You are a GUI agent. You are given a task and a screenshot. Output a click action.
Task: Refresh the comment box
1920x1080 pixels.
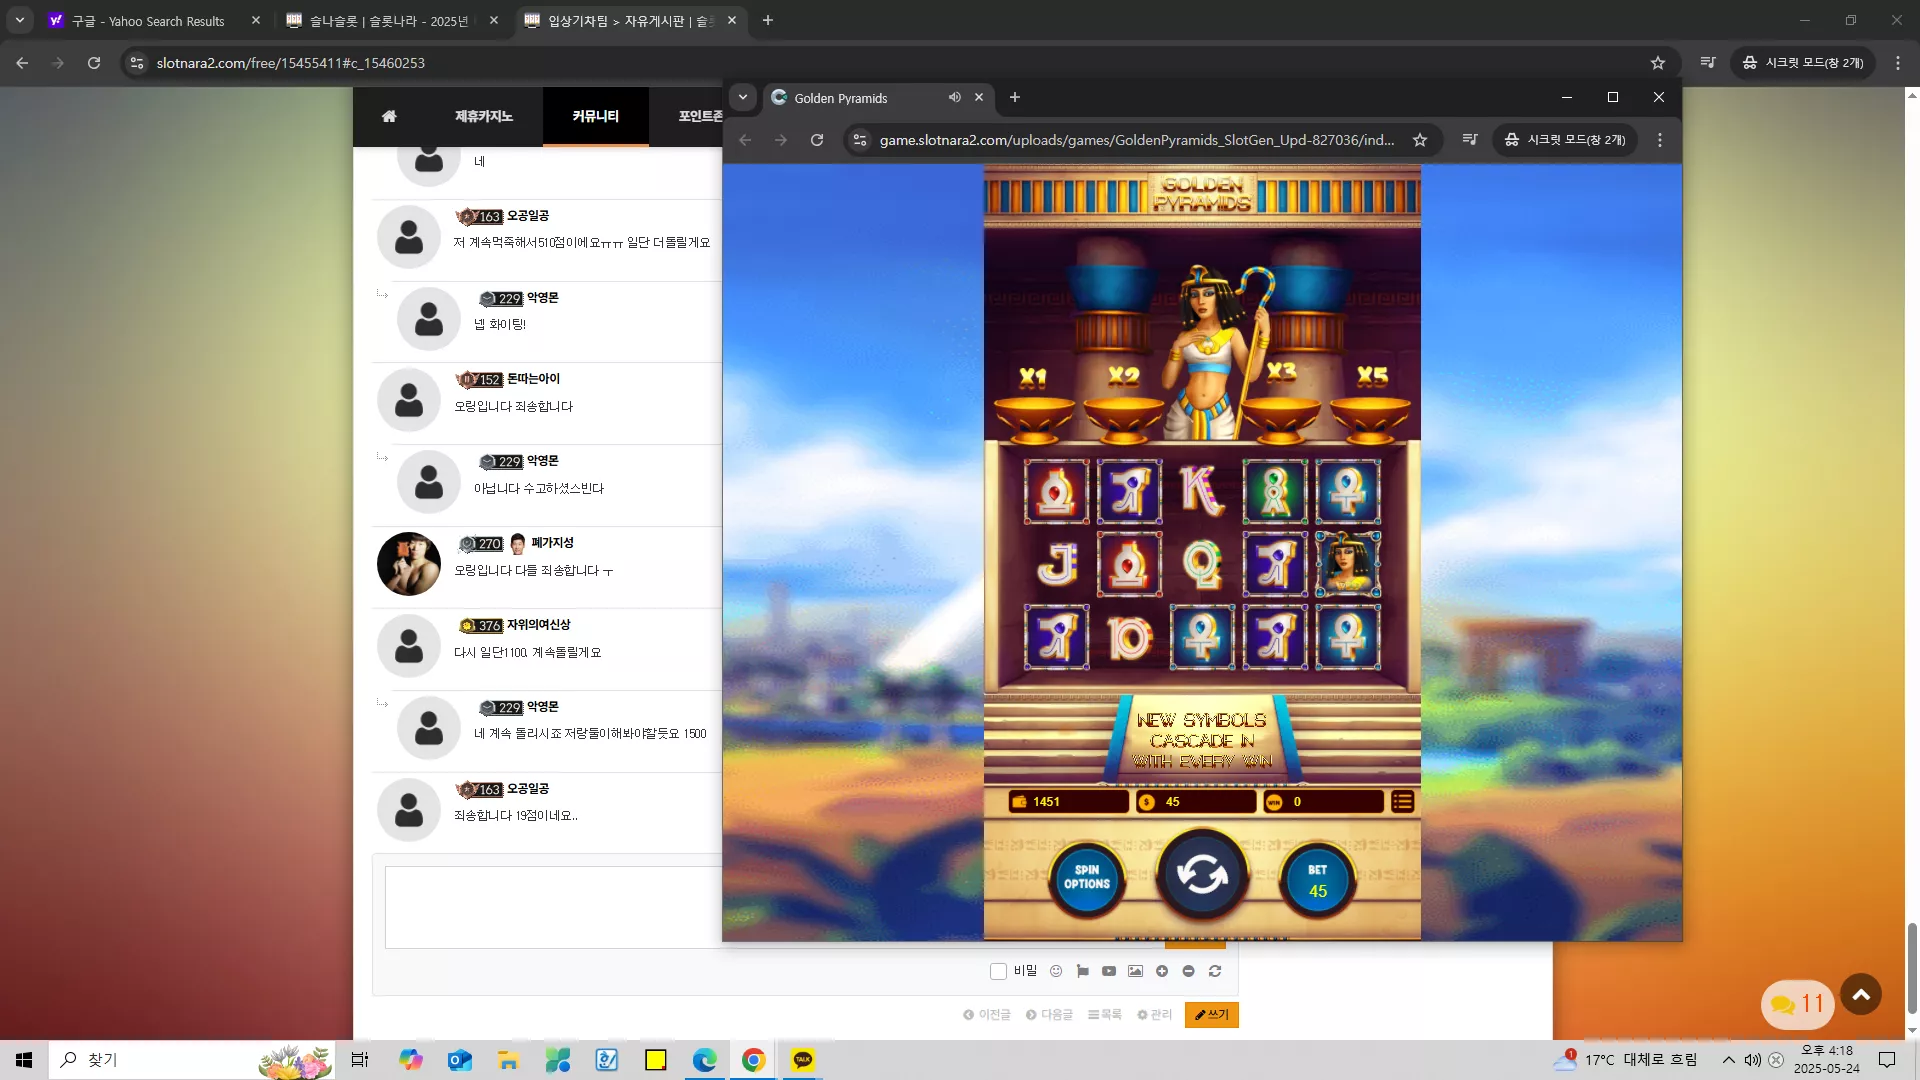[x=1215, y=971]
